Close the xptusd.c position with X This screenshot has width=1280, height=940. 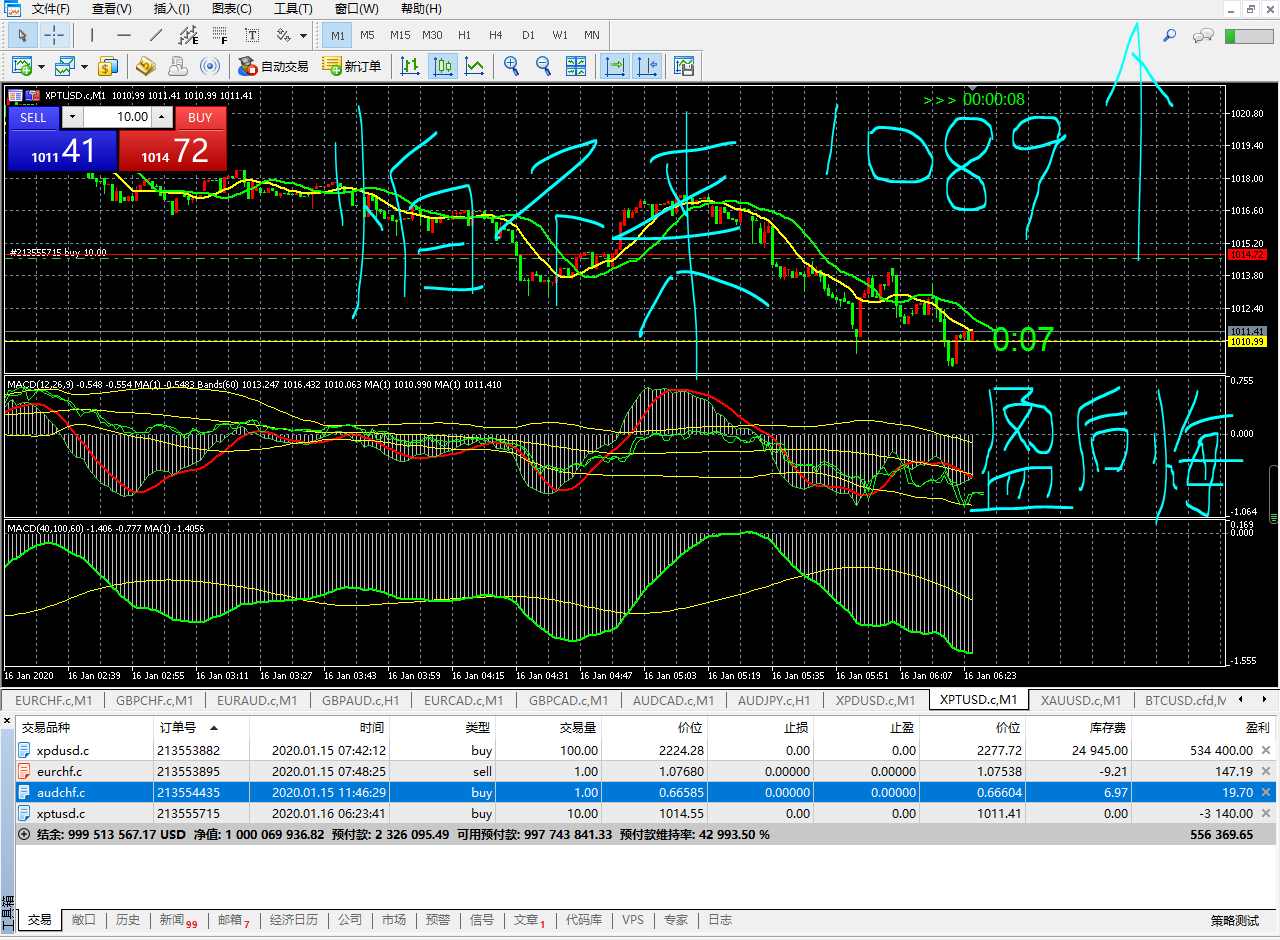pos(1266,813)
